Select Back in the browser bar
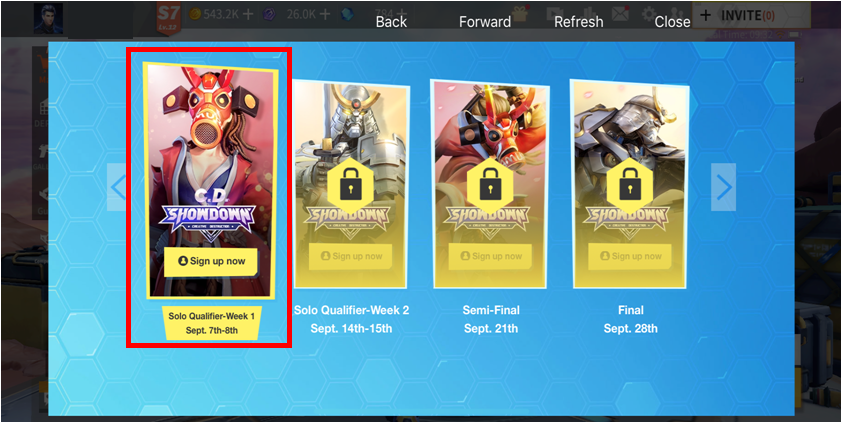 tap(391, 22)
